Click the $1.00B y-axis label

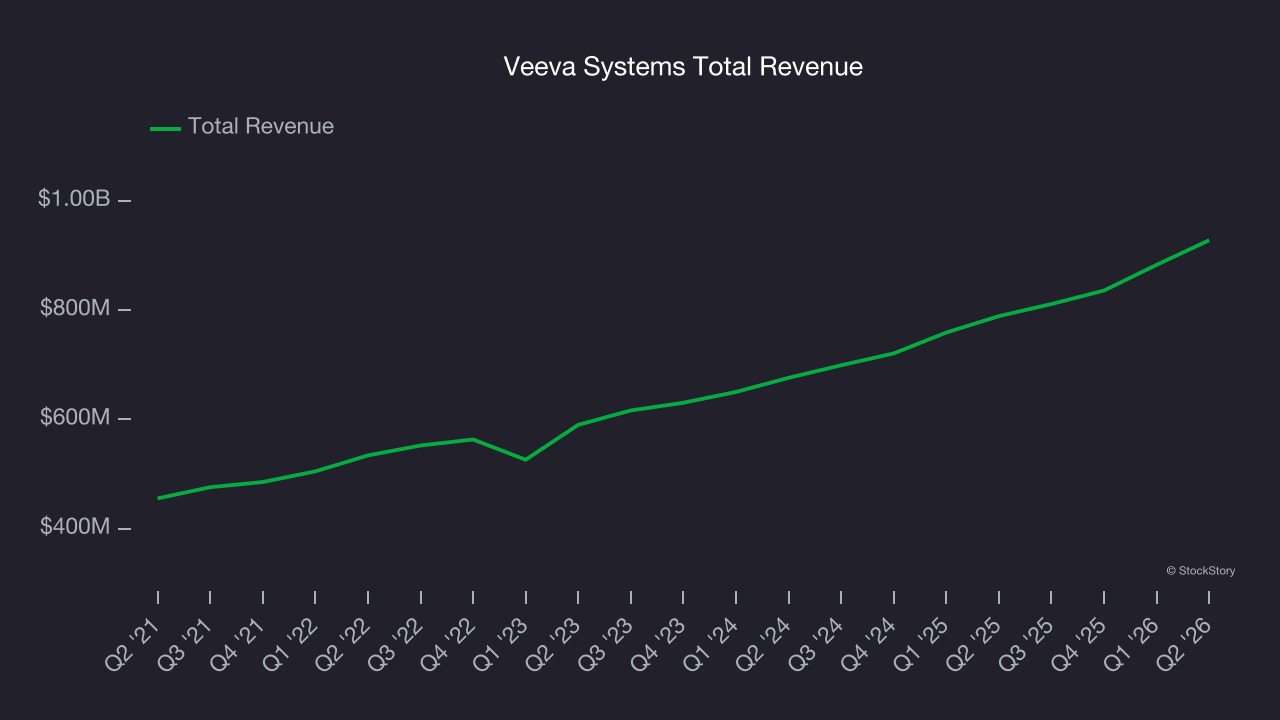(x=74, y=199)
